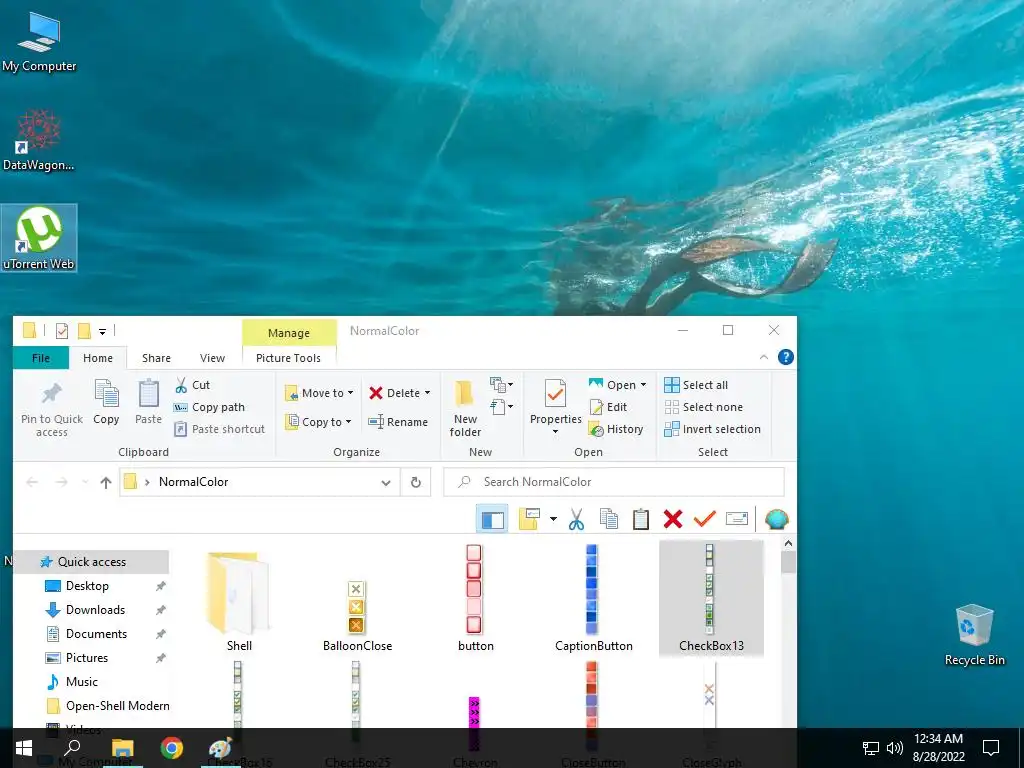Expand the Open button dropdown arrow

(643, 385)
